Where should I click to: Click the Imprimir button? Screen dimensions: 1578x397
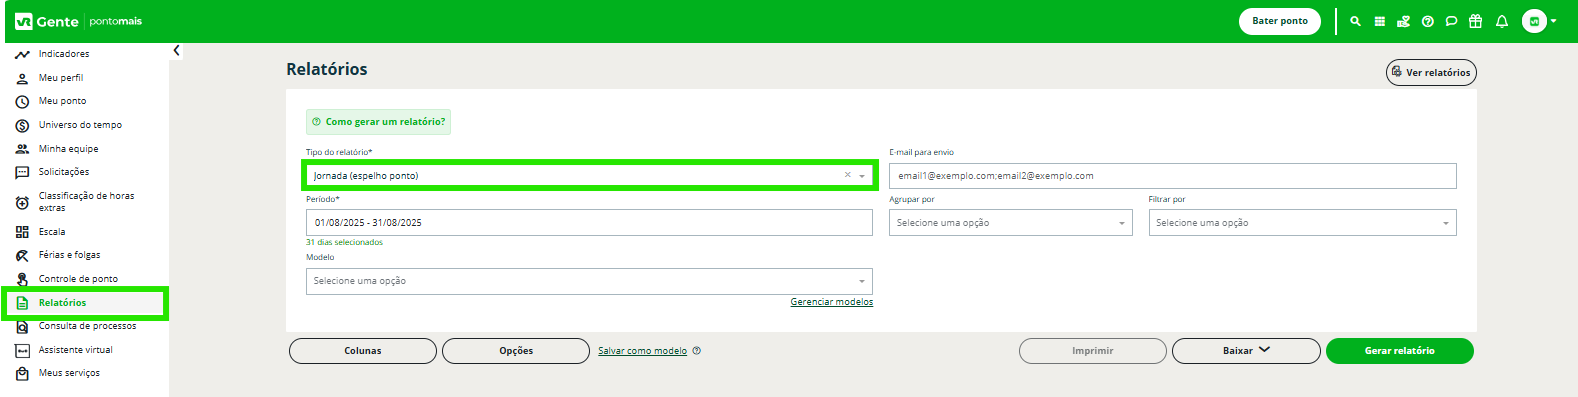coord(1093,351)
